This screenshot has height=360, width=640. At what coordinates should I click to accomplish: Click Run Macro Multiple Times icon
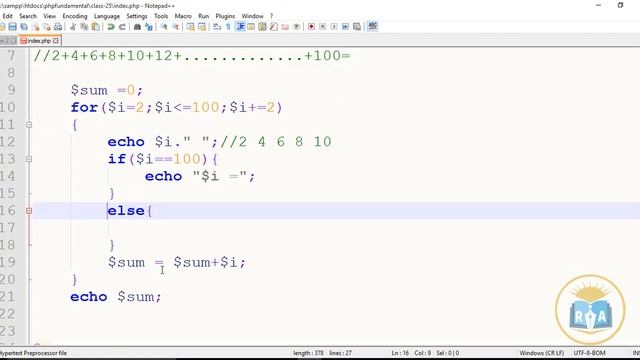pyautogui.click(x=345, y=27)
